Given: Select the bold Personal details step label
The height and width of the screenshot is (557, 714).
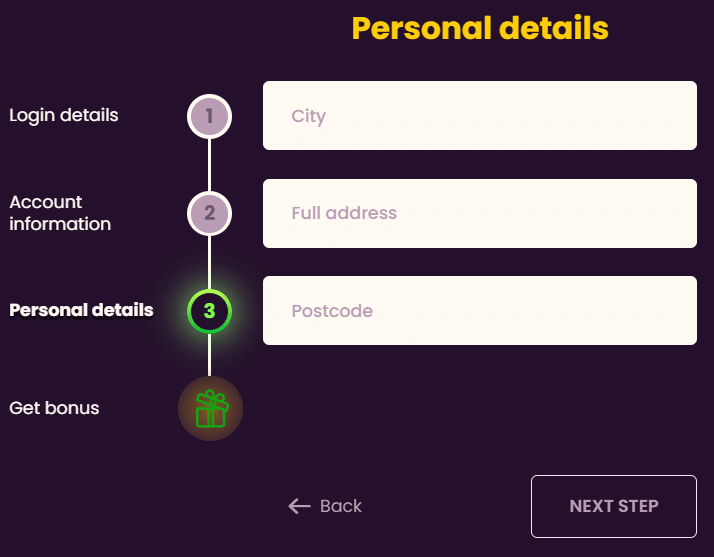Looking at the screenshot, I should pyautogui.click(x=82, y=310).
